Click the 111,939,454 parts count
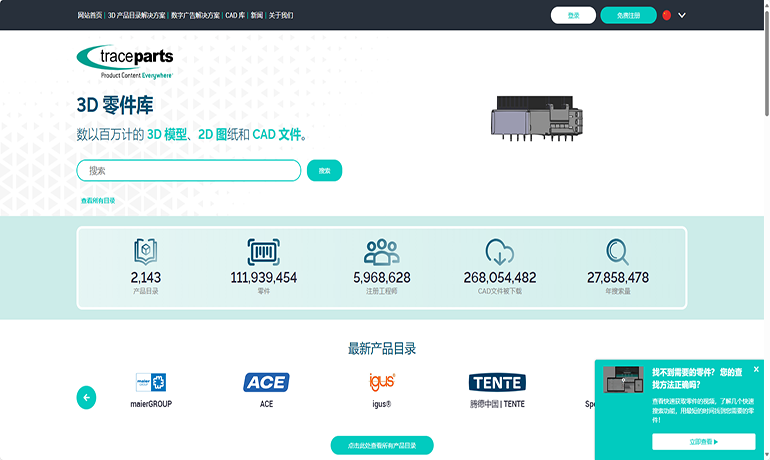770x460 pixels. [264, 278]
